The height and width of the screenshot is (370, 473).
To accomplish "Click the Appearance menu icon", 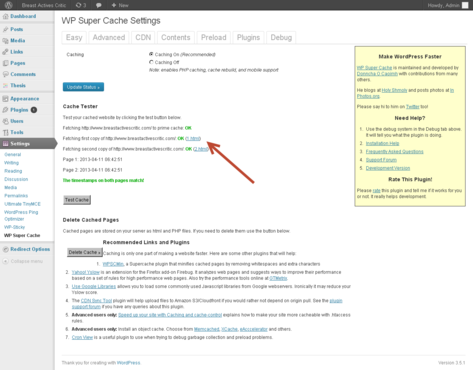I will [5, 99].
